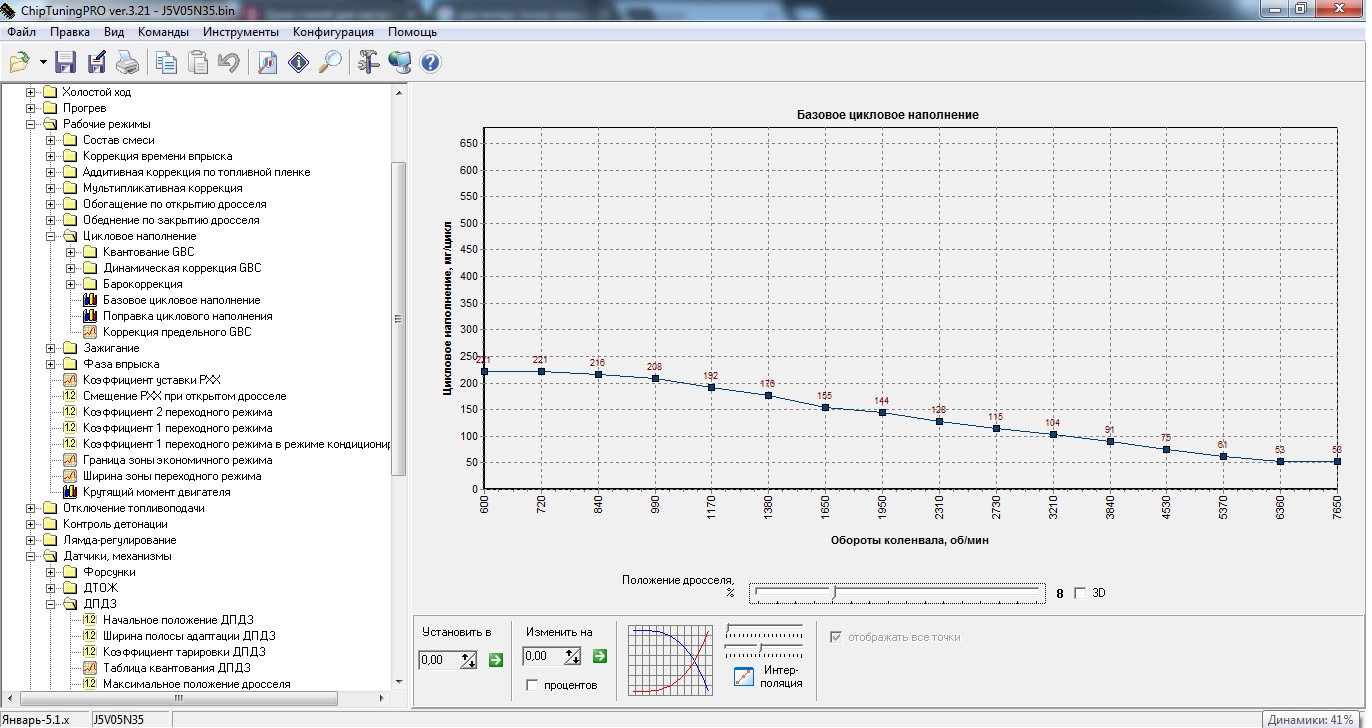Expand the 'Состав смеси' folder
1372x728 pixels.
[51, 140]
